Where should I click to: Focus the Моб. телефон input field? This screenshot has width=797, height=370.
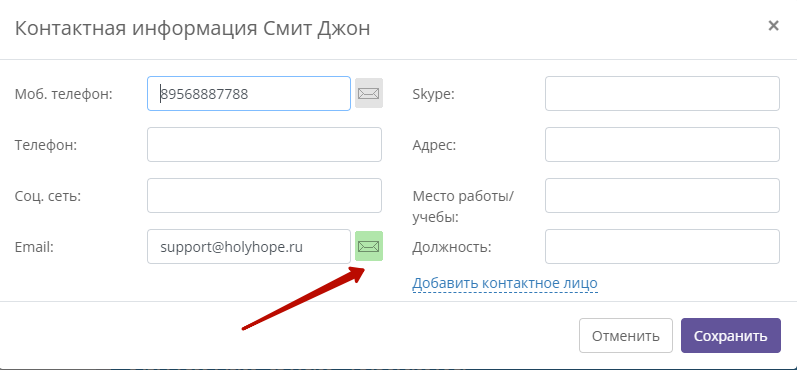(249, 94)
